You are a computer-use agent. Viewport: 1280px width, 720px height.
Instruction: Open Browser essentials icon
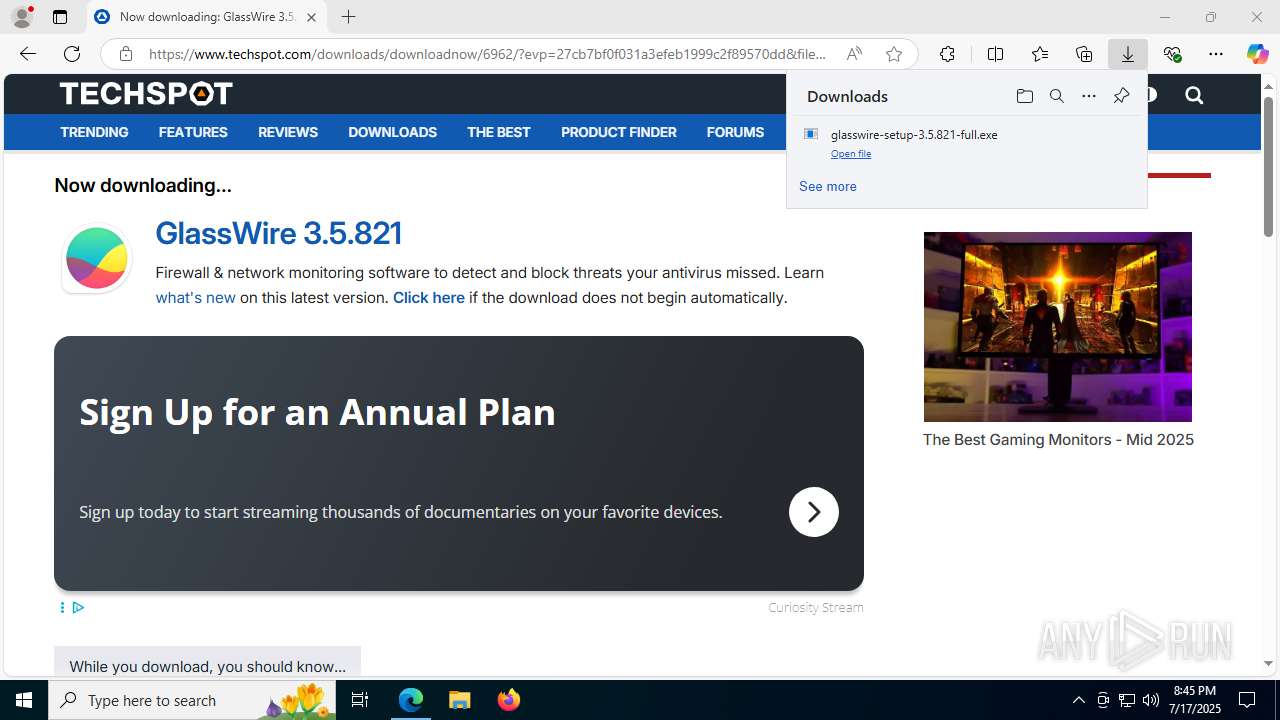pos(1172,54)
